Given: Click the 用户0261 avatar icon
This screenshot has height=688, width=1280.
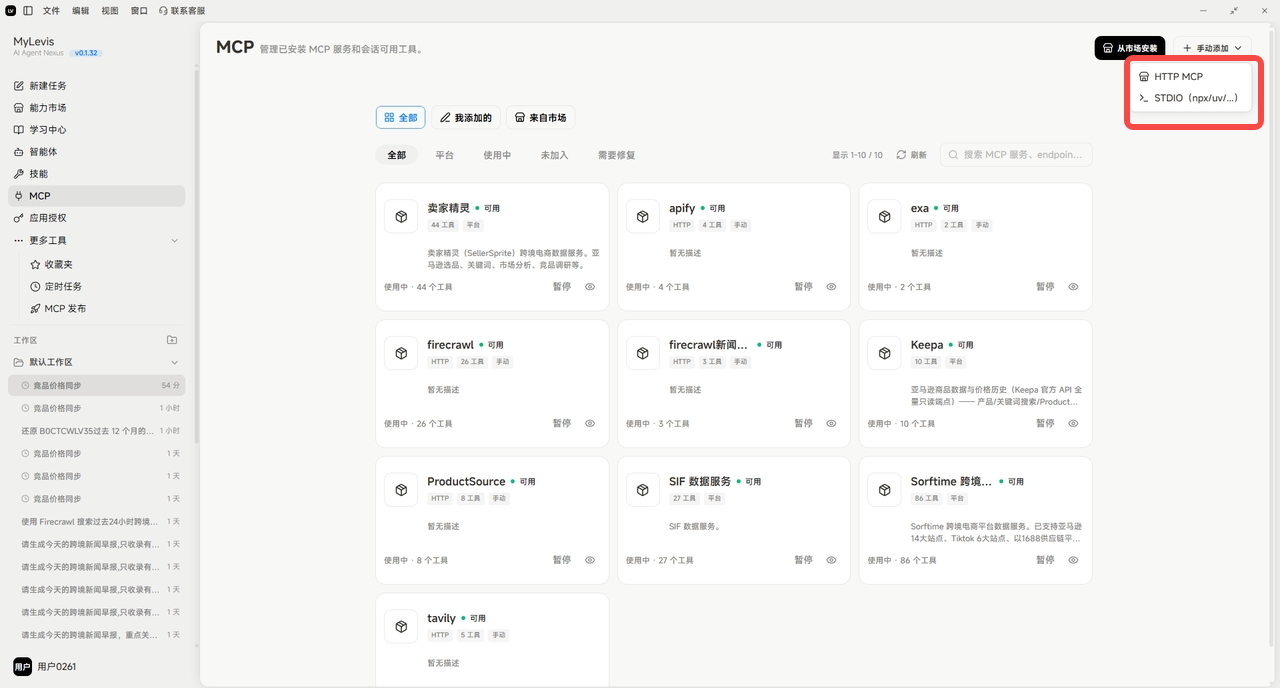Looking at the screenshot, I should (22, 667).
